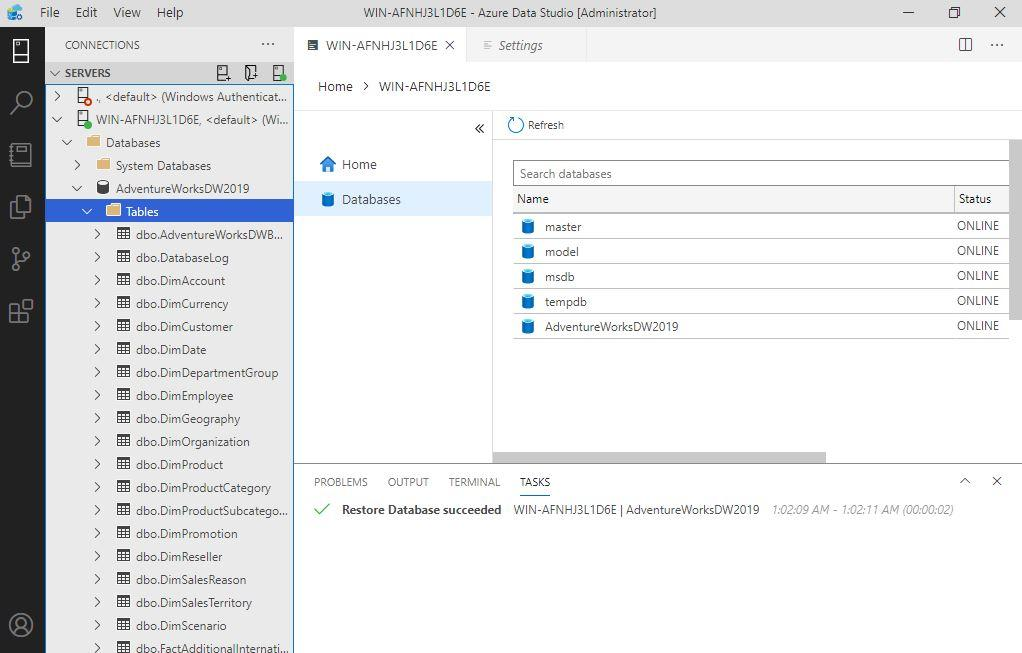Image resolution: width=1022 pixels, height=653 pixels.
Task: Collapse the dashboard navigation with double chevron
Action: (x=479, y=128)
